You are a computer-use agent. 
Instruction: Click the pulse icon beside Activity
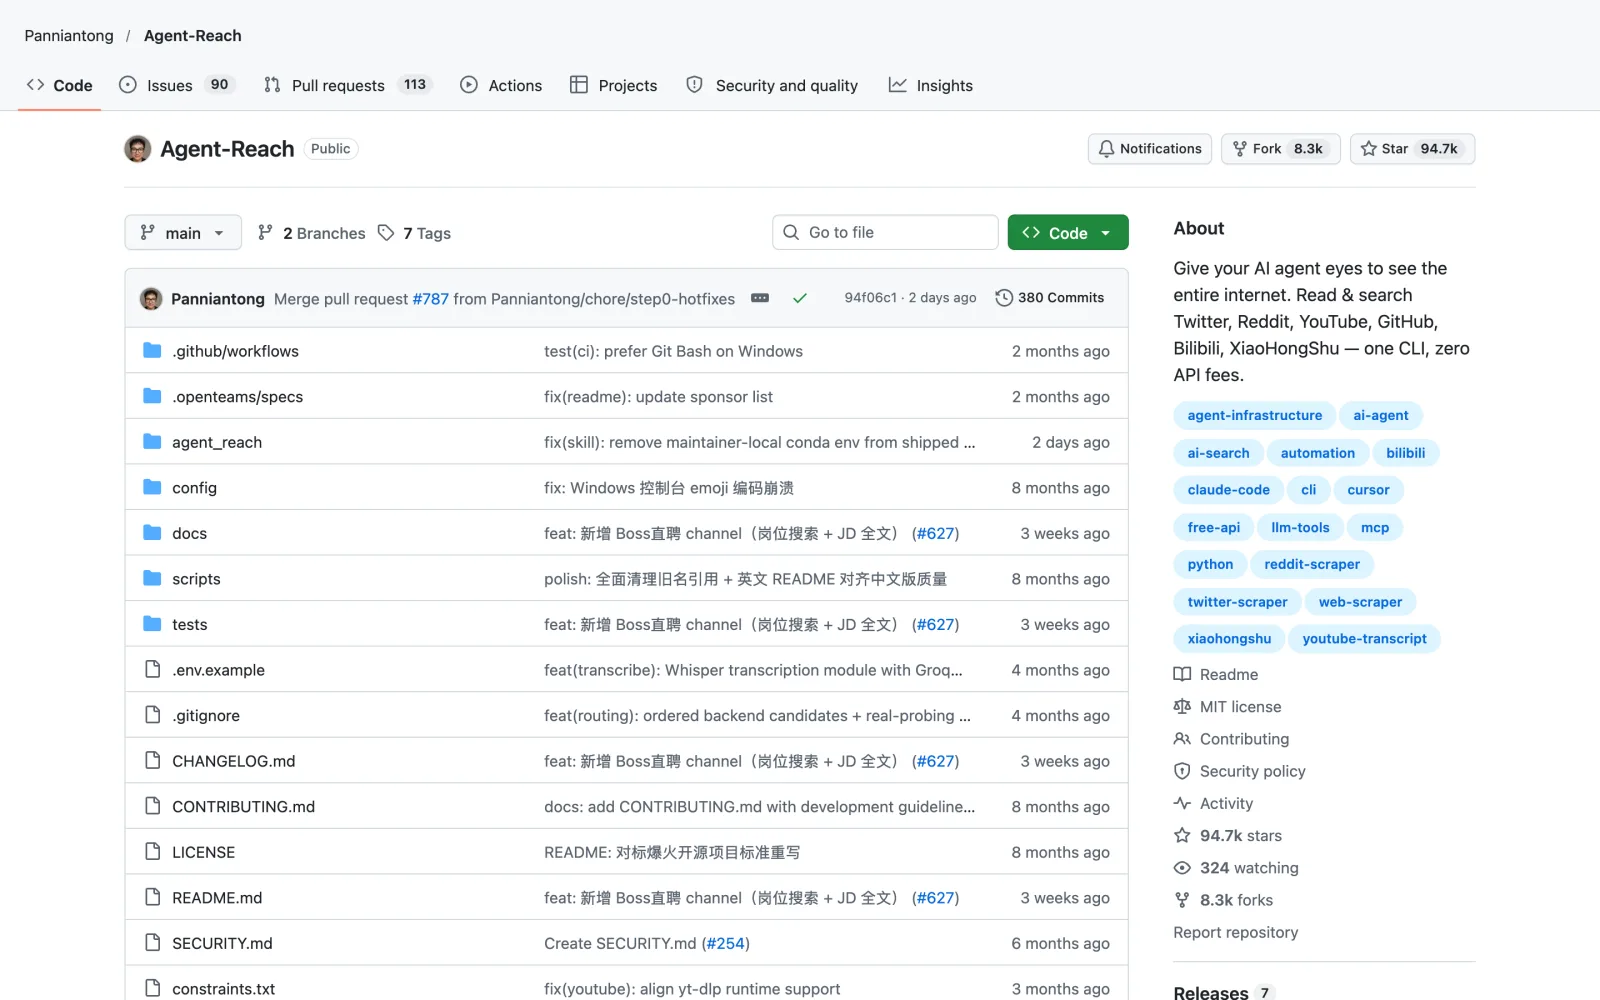tap(1182, 803)
